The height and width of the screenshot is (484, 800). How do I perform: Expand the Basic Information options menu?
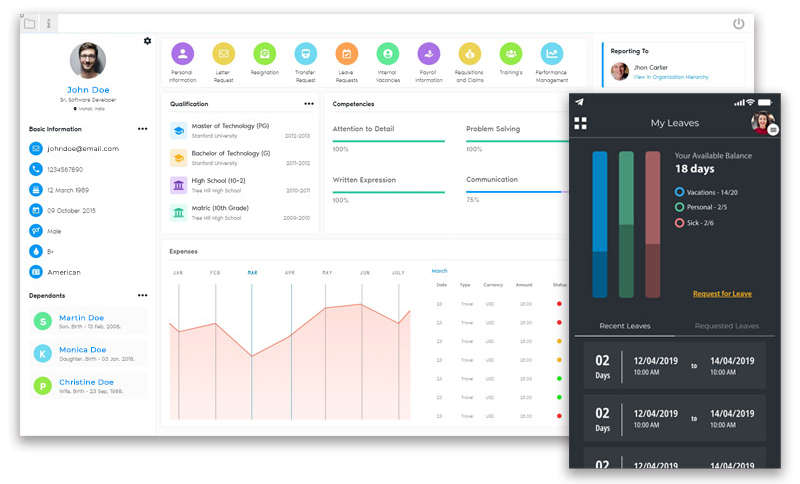click(x=142, y=129)
